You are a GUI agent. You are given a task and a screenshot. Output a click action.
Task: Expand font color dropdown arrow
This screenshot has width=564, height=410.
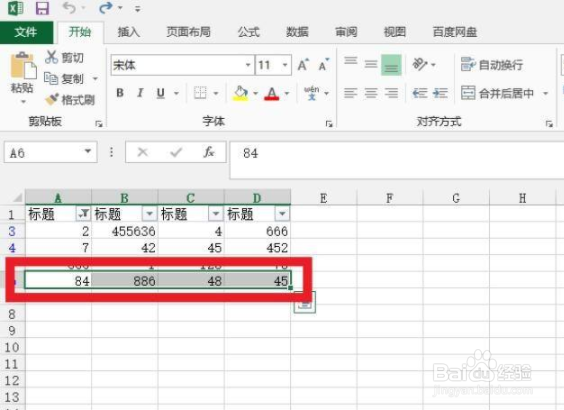[287, 94]
